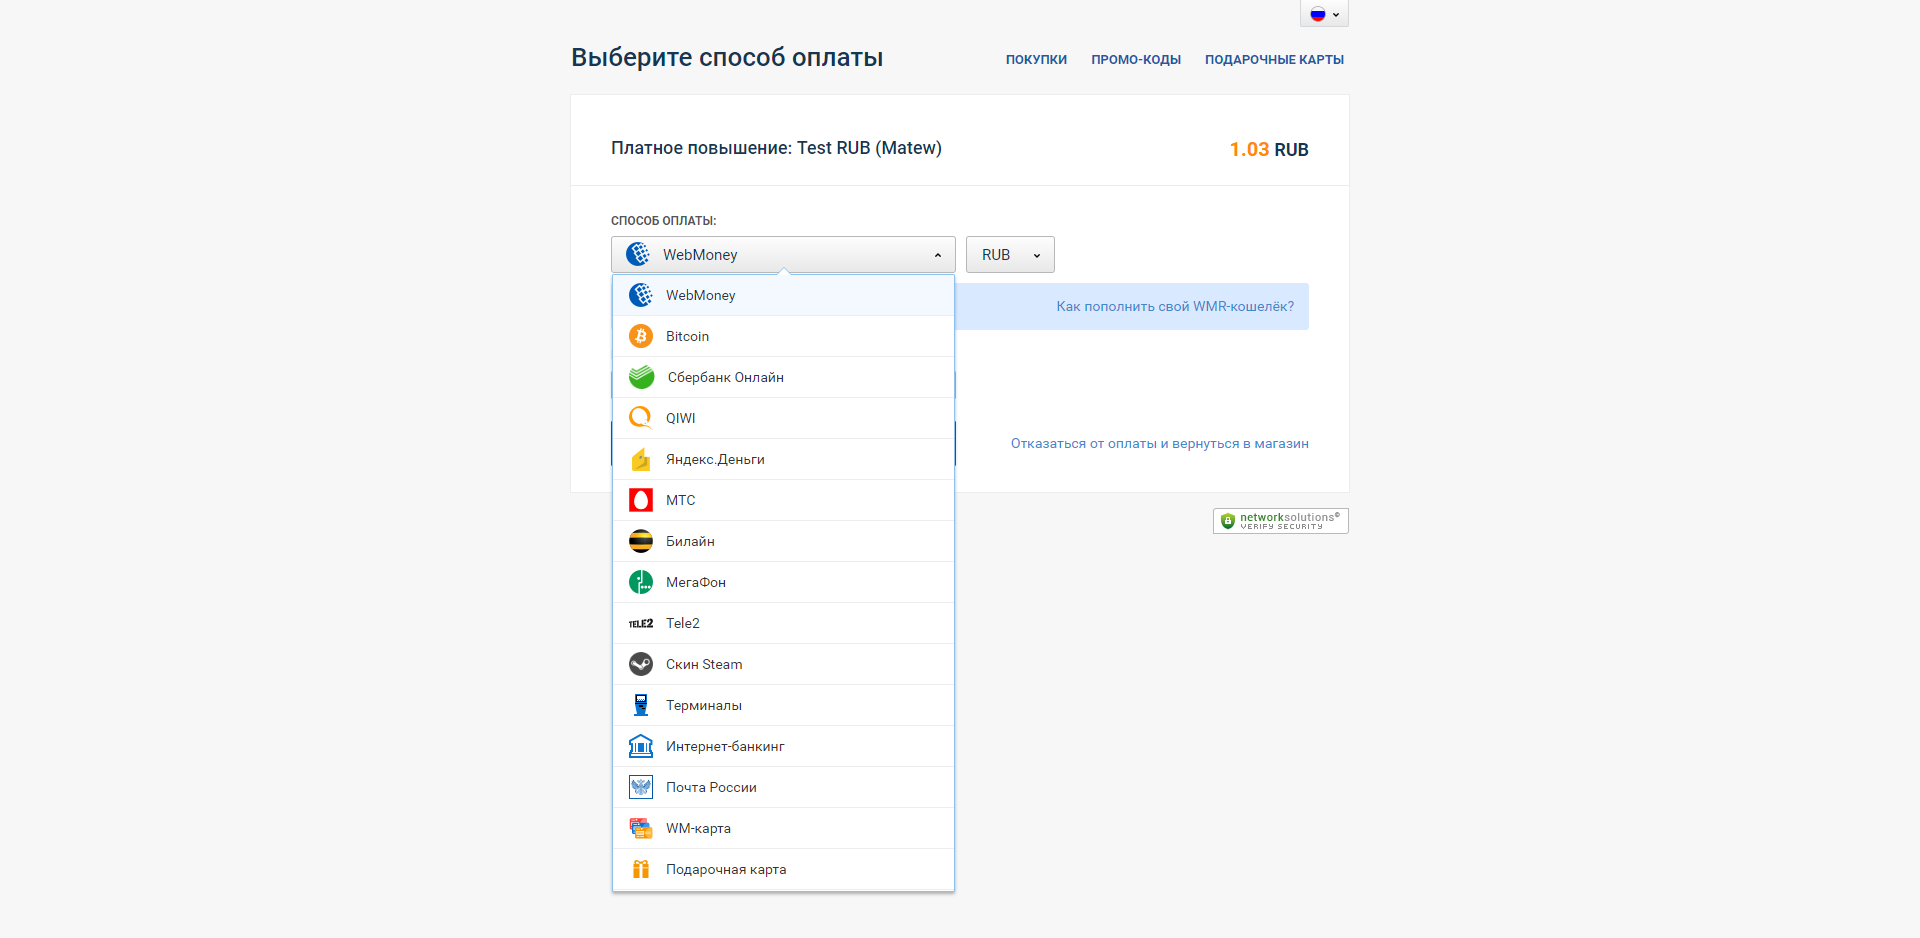The width and height of the screenshot is (1920, 938).
Task: Click the MTS red egg icon
Action: (x=641, y=500)
